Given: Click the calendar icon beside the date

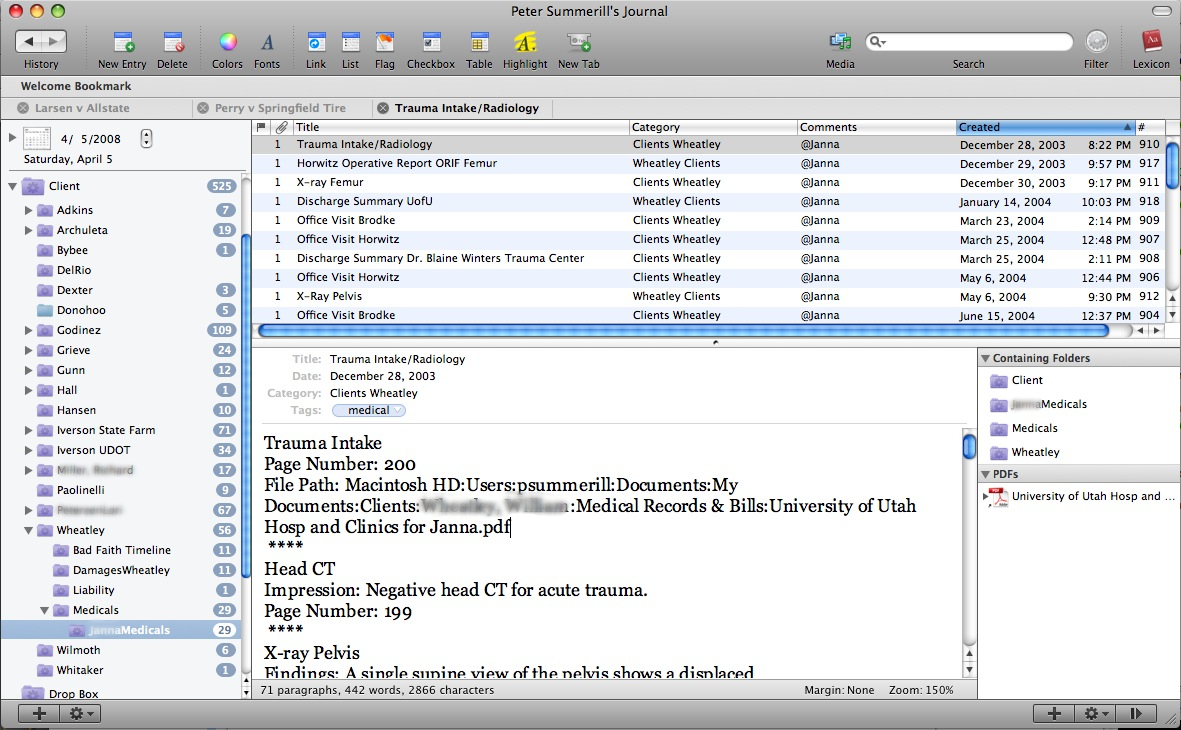Looking at the screenshot, I should point(37,139).
